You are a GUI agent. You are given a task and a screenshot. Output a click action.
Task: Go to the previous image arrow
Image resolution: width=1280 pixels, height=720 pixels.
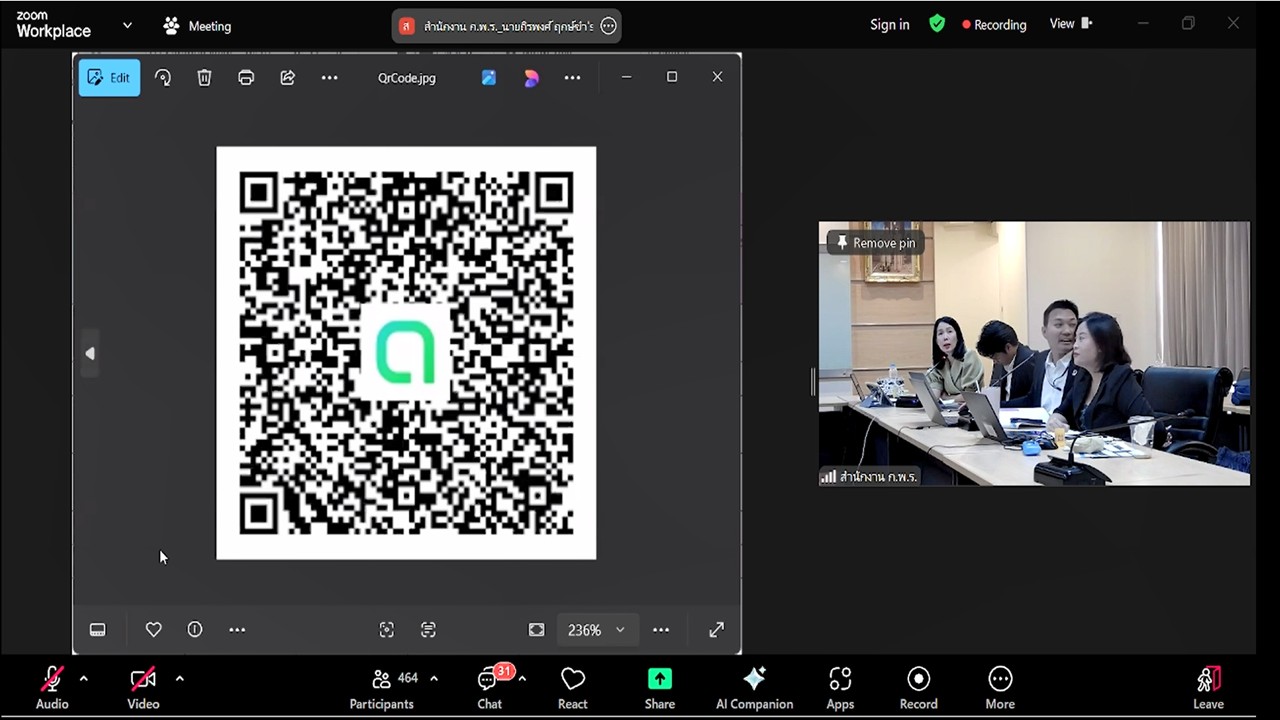click(90, 353)
